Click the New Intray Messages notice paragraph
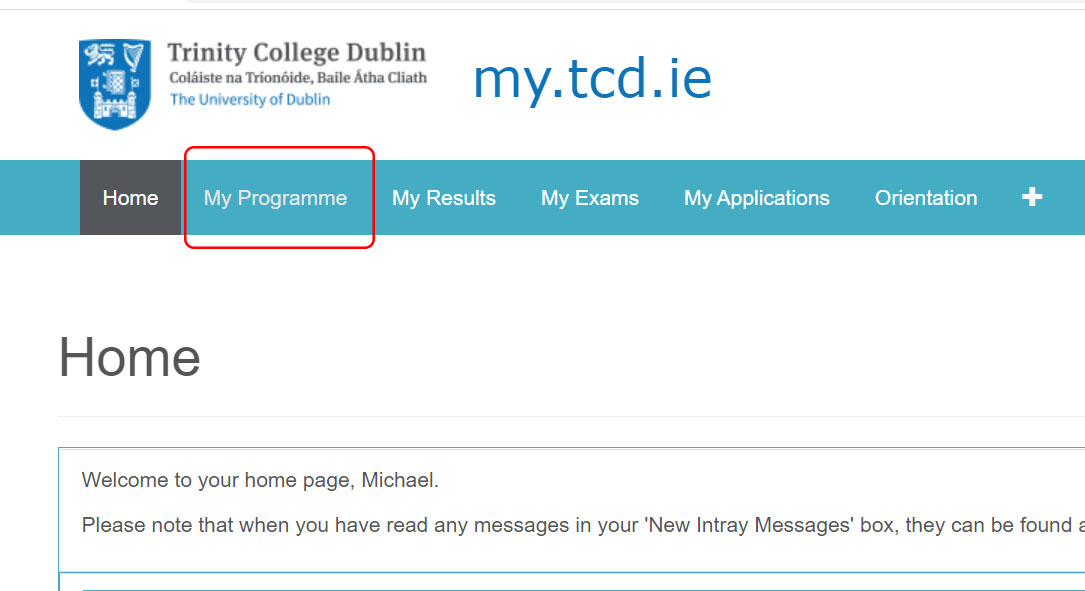The width and height of the screenshot is (1085, 591). (x=583, y=525)
